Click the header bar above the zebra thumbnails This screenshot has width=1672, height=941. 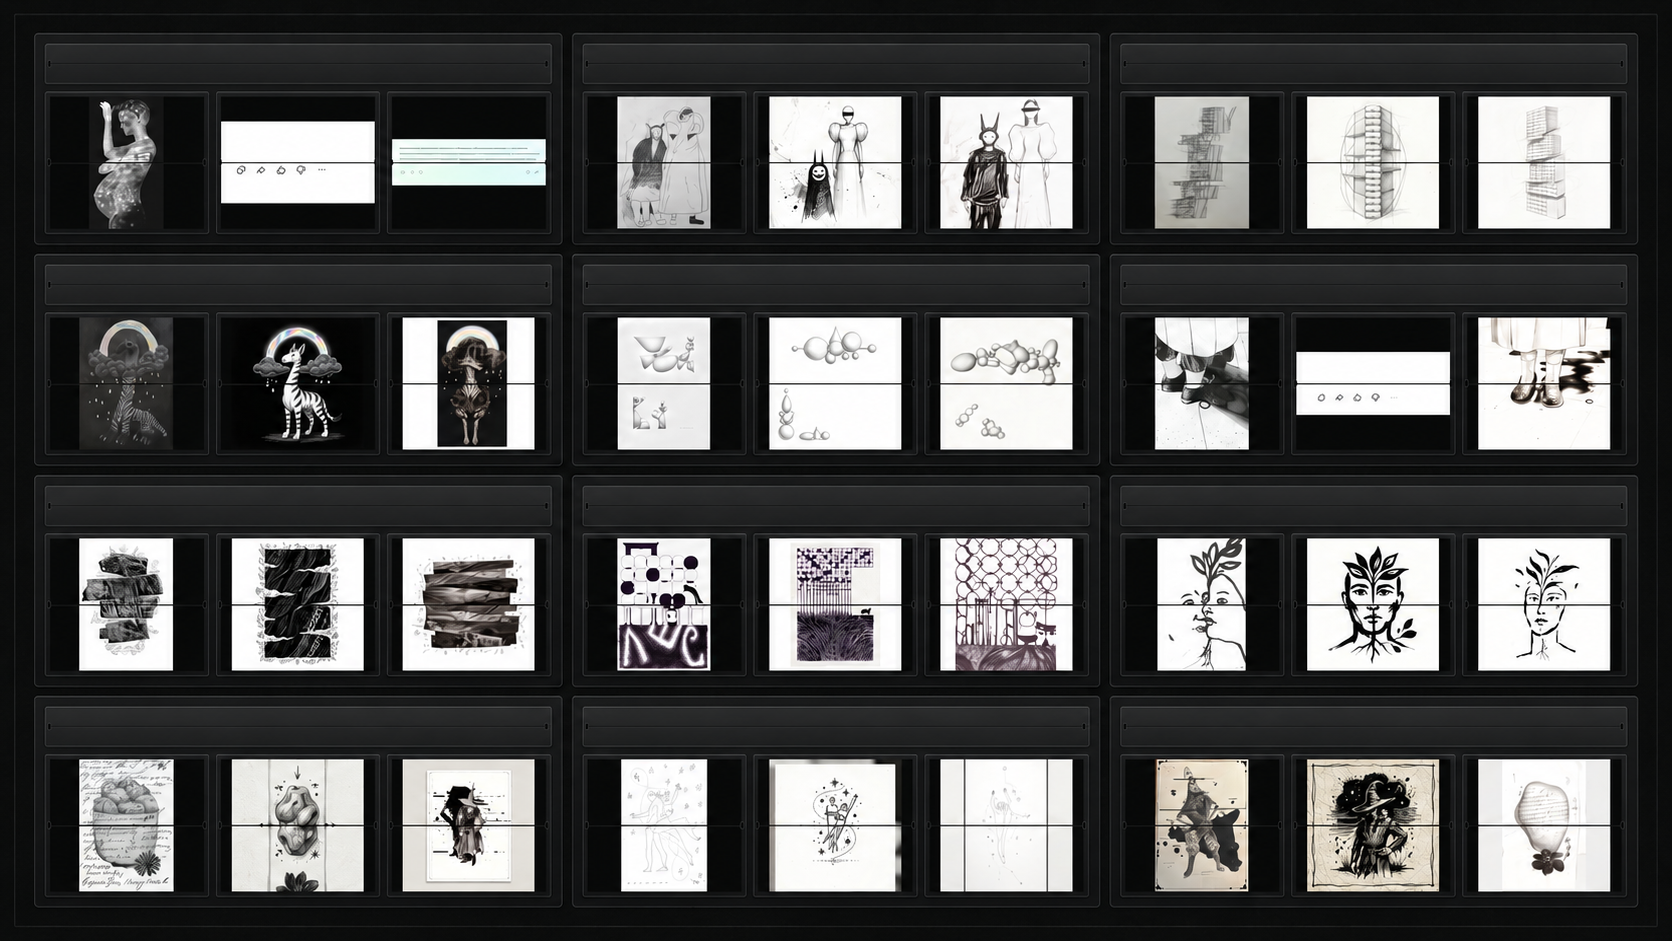[298, 285]
